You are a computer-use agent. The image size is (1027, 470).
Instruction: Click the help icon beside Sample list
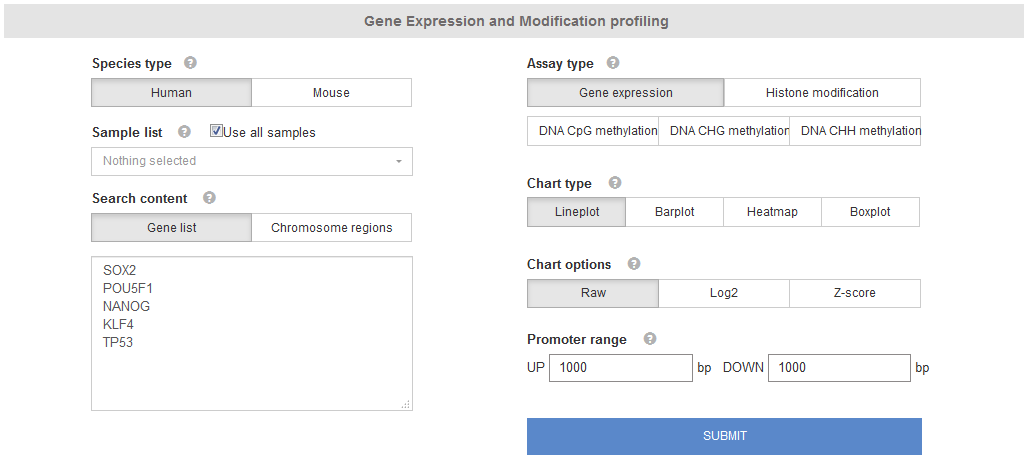click(184, 132)
